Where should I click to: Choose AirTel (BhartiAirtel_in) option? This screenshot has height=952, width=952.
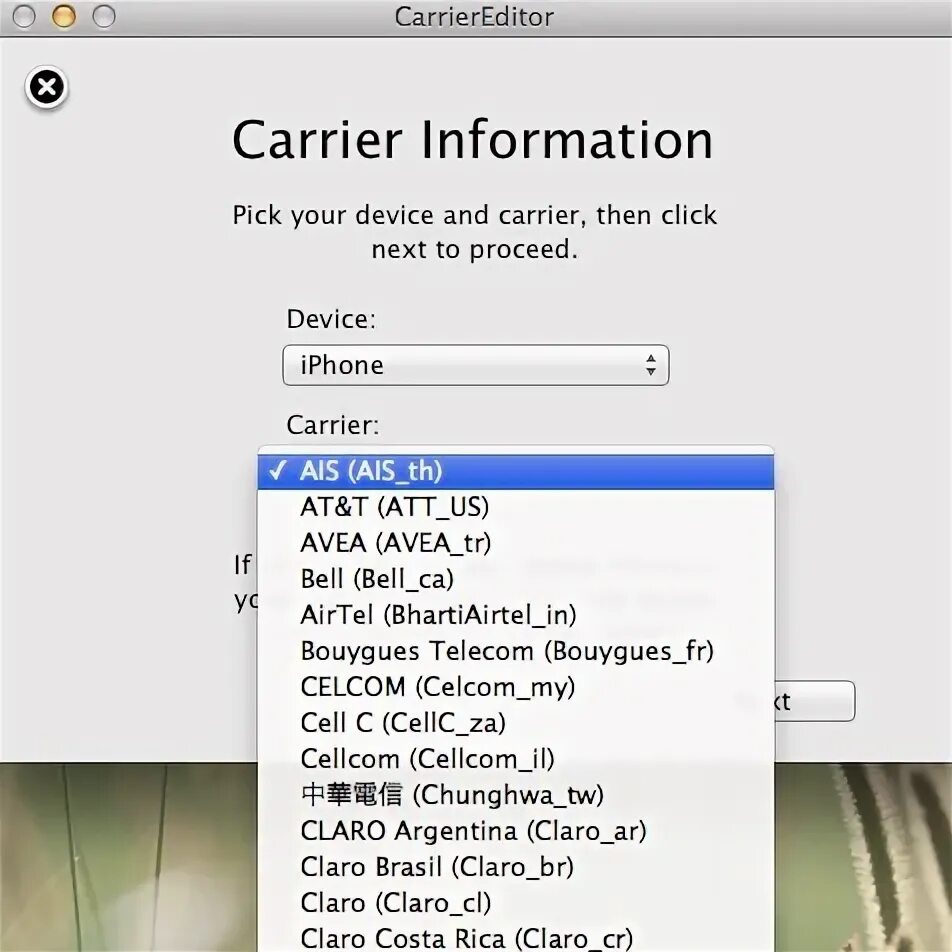[515, 615]
